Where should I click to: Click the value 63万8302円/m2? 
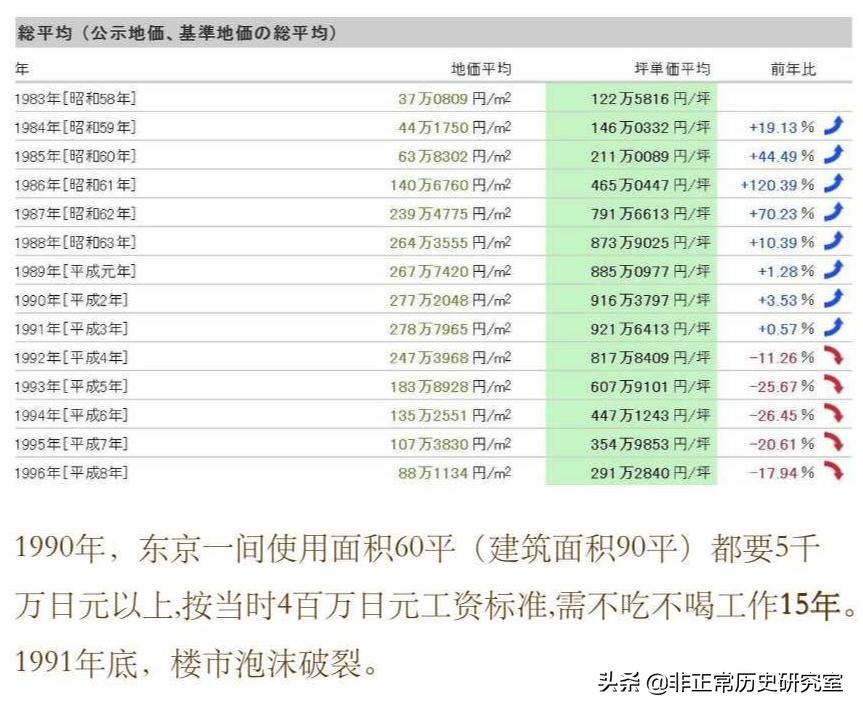[455, 156]
